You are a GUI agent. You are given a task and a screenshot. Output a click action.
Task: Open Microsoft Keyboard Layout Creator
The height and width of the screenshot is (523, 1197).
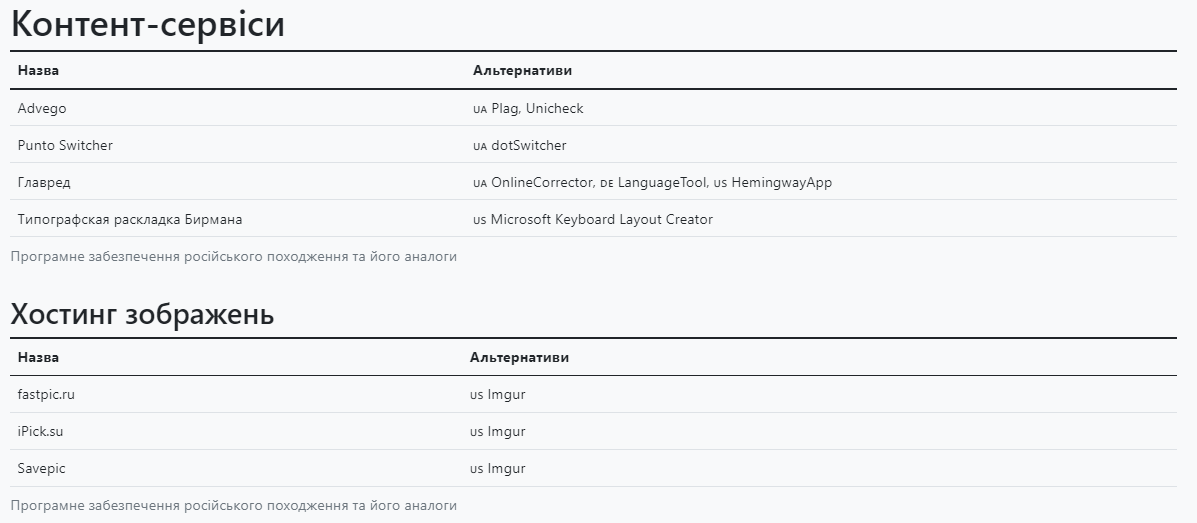coord(601,219)
